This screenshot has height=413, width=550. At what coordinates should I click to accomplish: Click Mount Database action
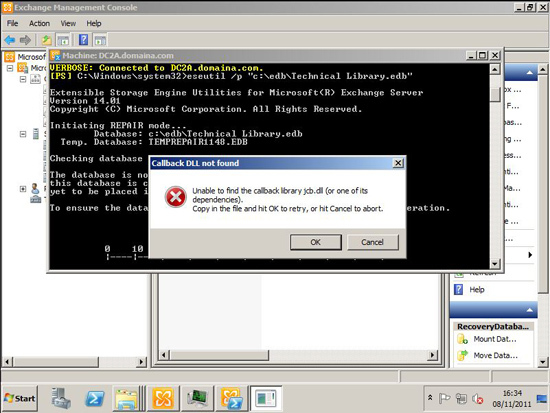(495, 339)
